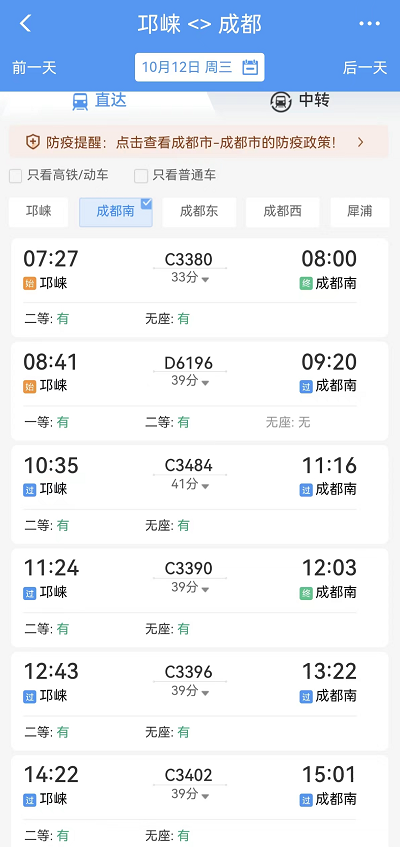Tap the 始 origin badge on C3380
The width and height of the screenshot is (400, 847).
coord(30,284)
